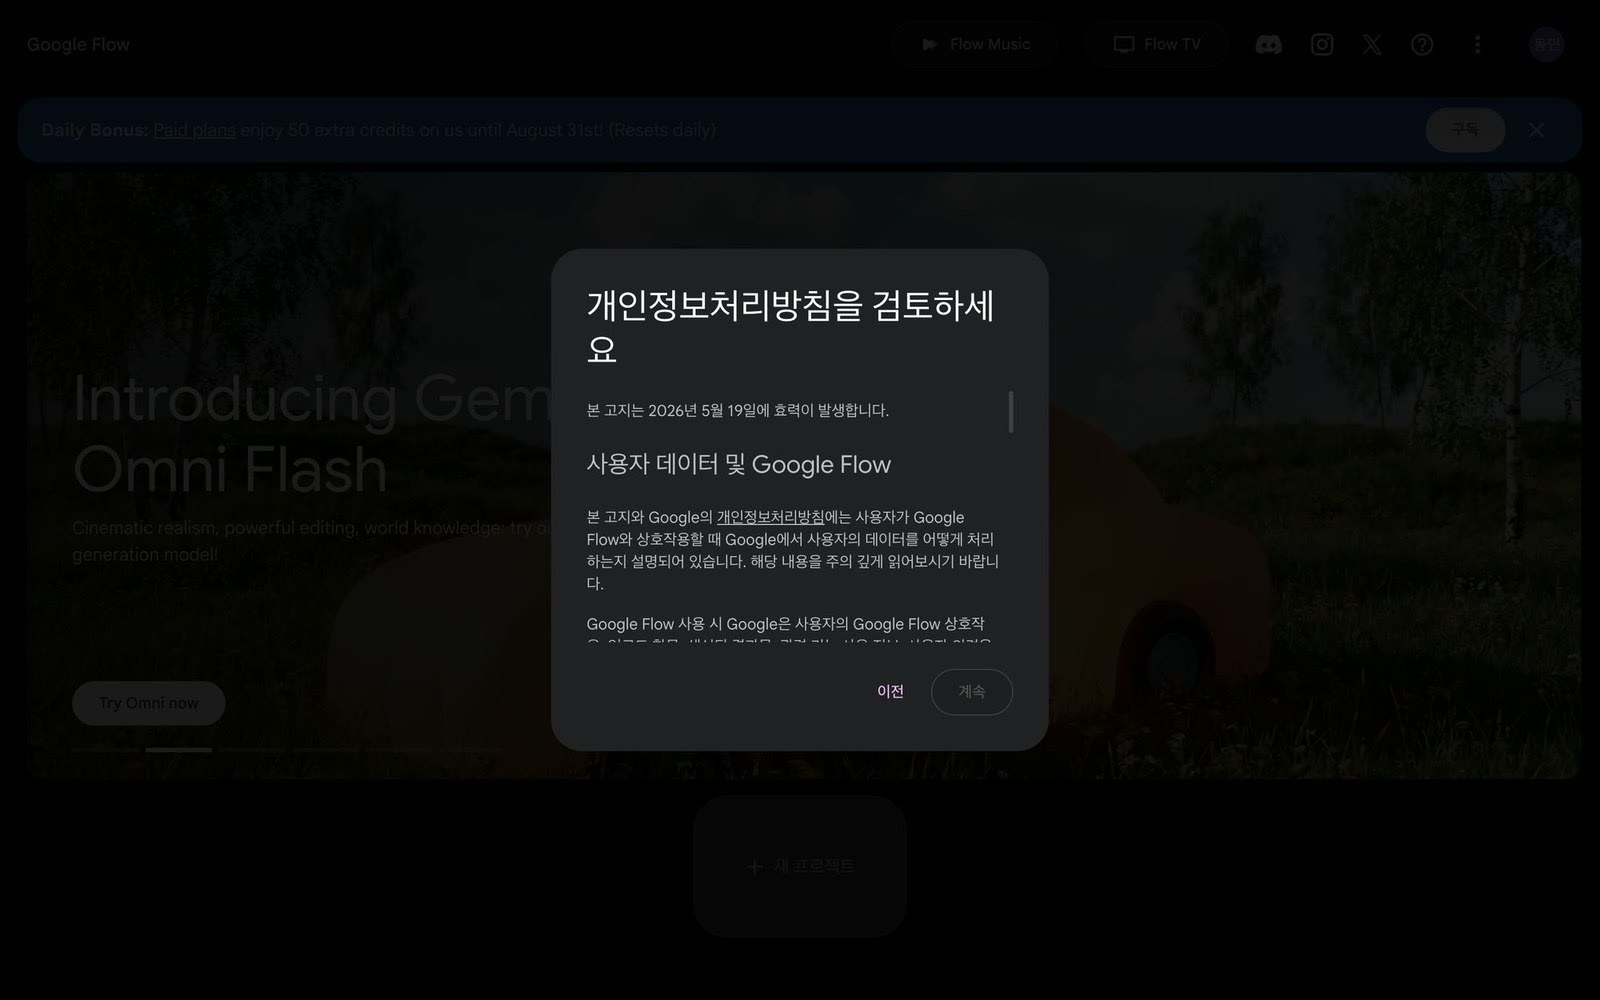
Task: Click the 계속 continue button in dialog
Action: [972, 692]
